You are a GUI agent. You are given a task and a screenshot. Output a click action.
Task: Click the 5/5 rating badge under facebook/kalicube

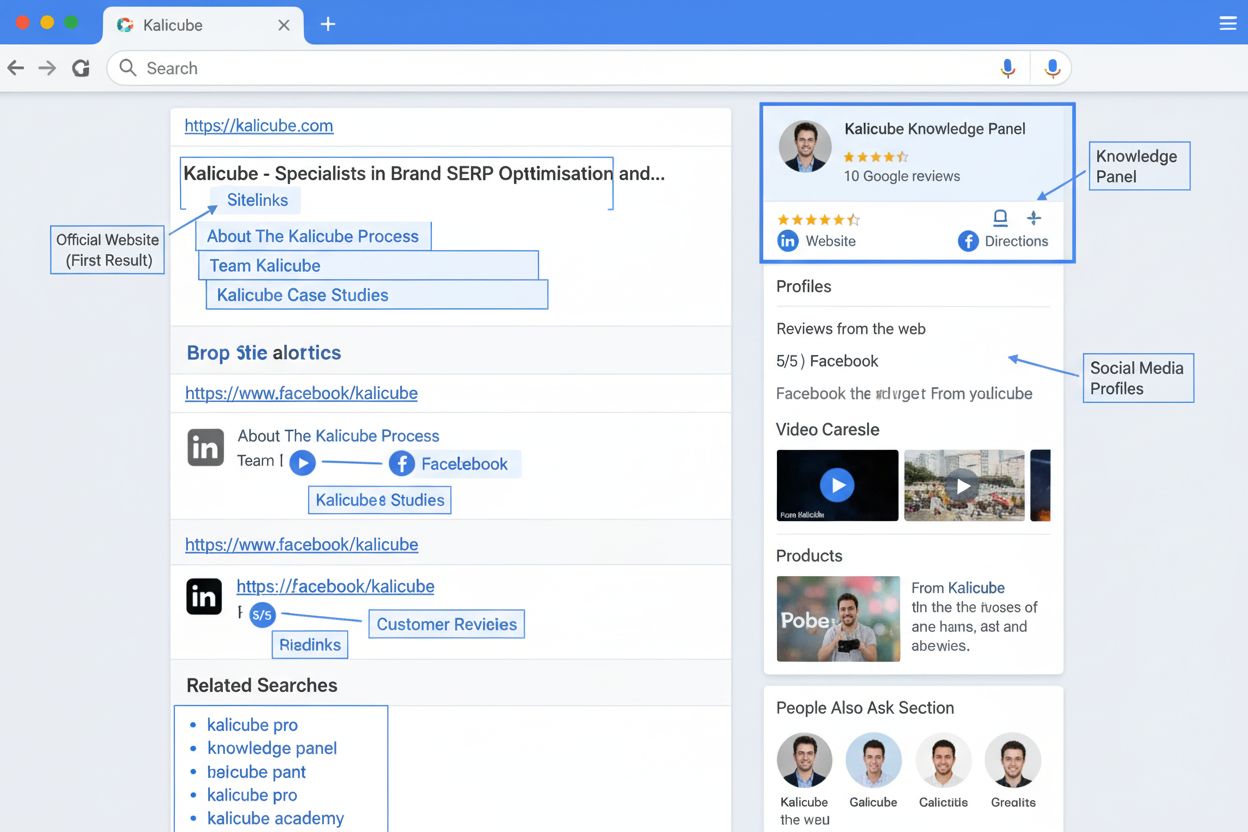click(261, 615)
